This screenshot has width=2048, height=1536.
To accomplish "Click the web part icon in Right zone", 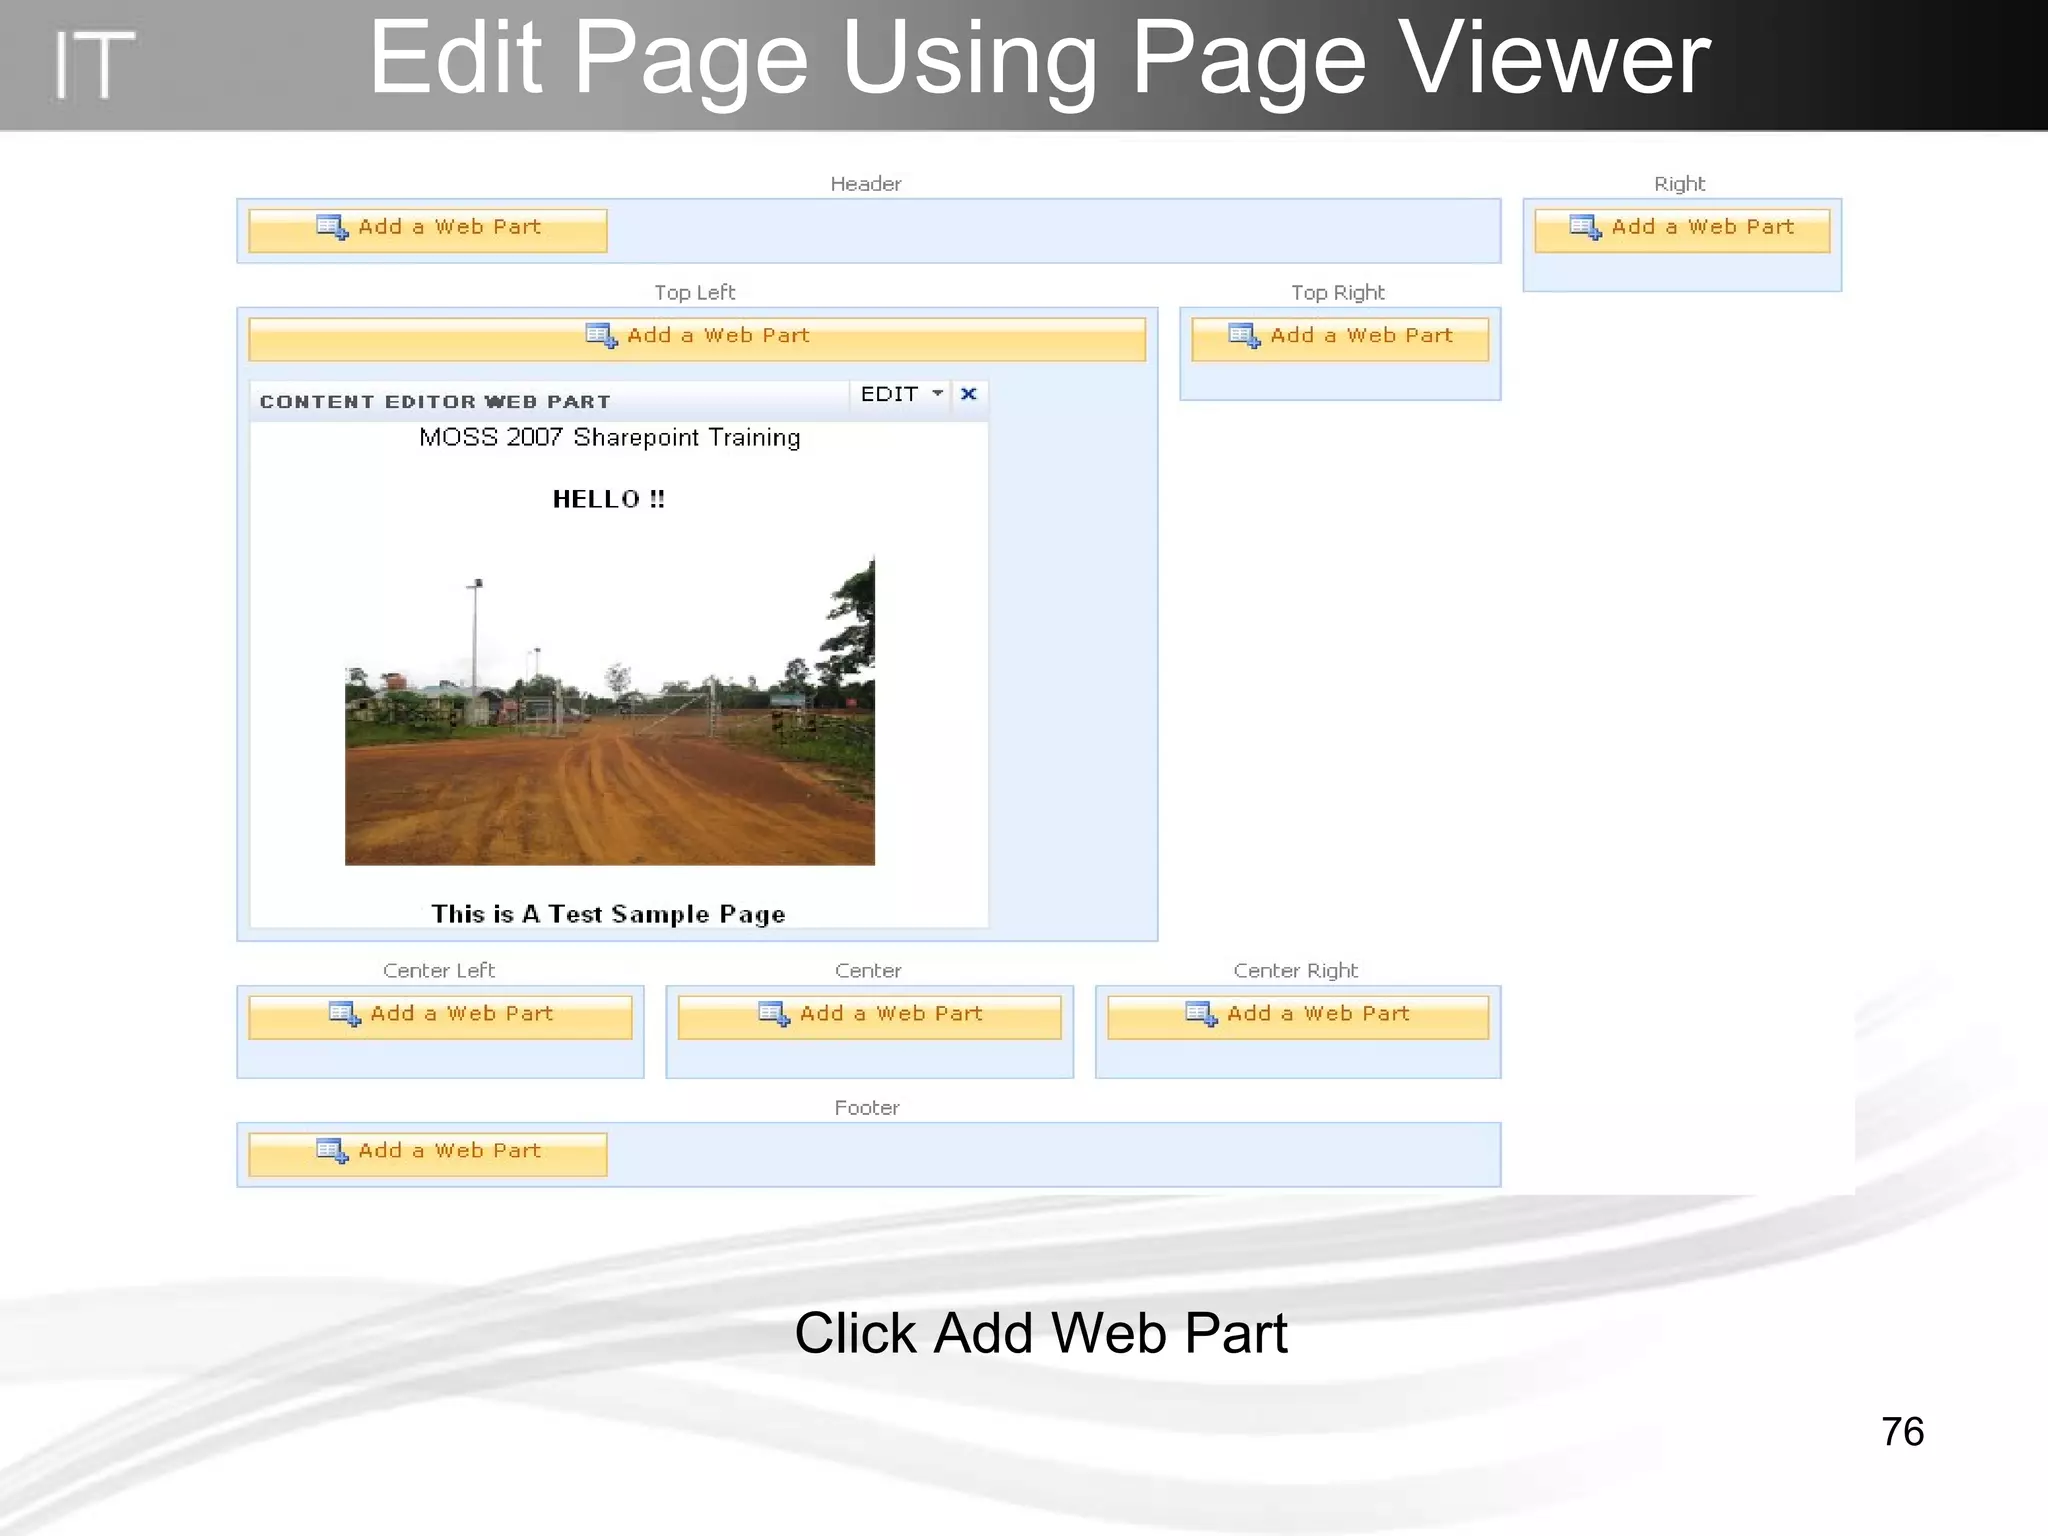I will tap(1585, 227).
